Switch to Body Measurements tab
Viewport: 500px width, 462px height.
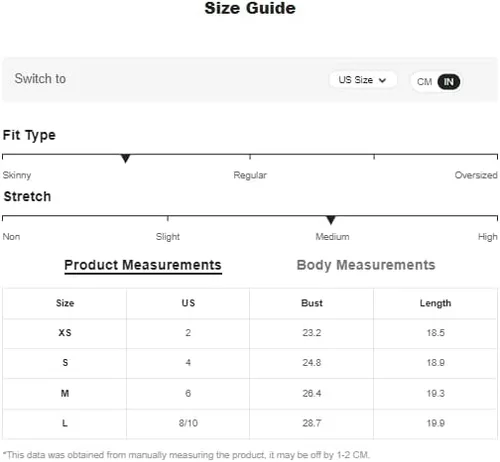[x=366, y=265]
